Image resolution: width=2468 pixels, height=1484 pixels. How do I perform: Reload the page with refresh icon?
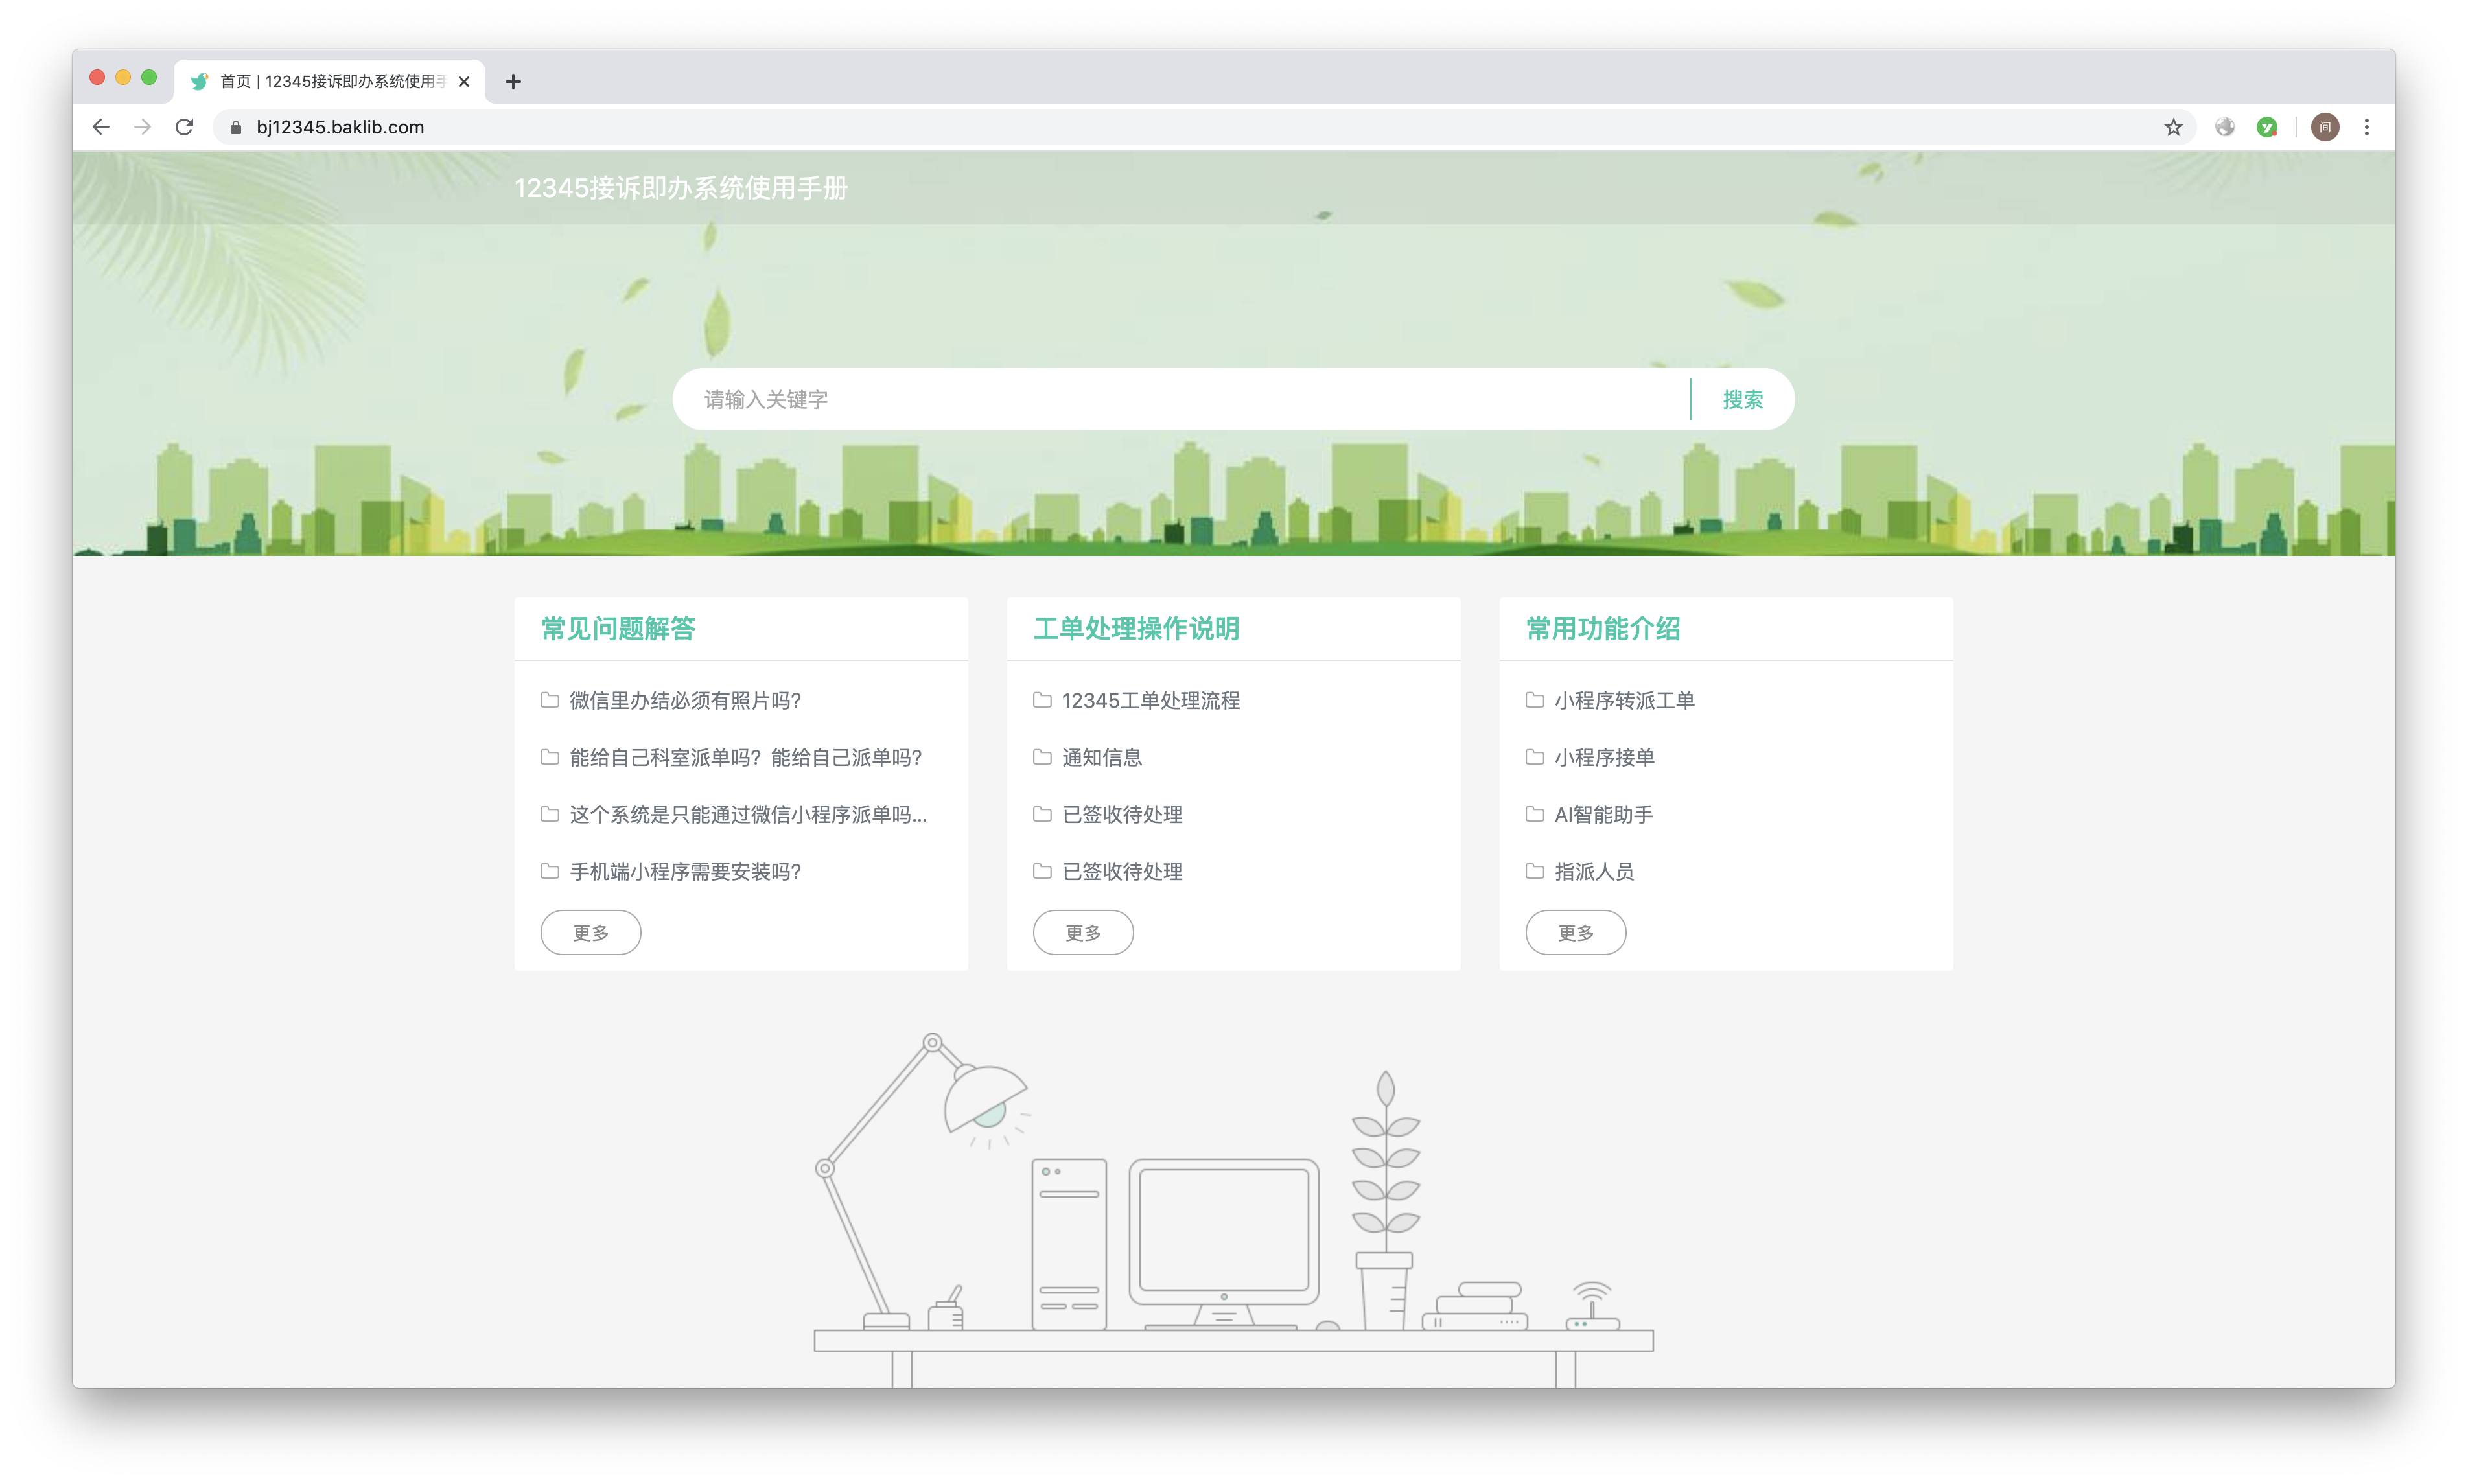184,127
